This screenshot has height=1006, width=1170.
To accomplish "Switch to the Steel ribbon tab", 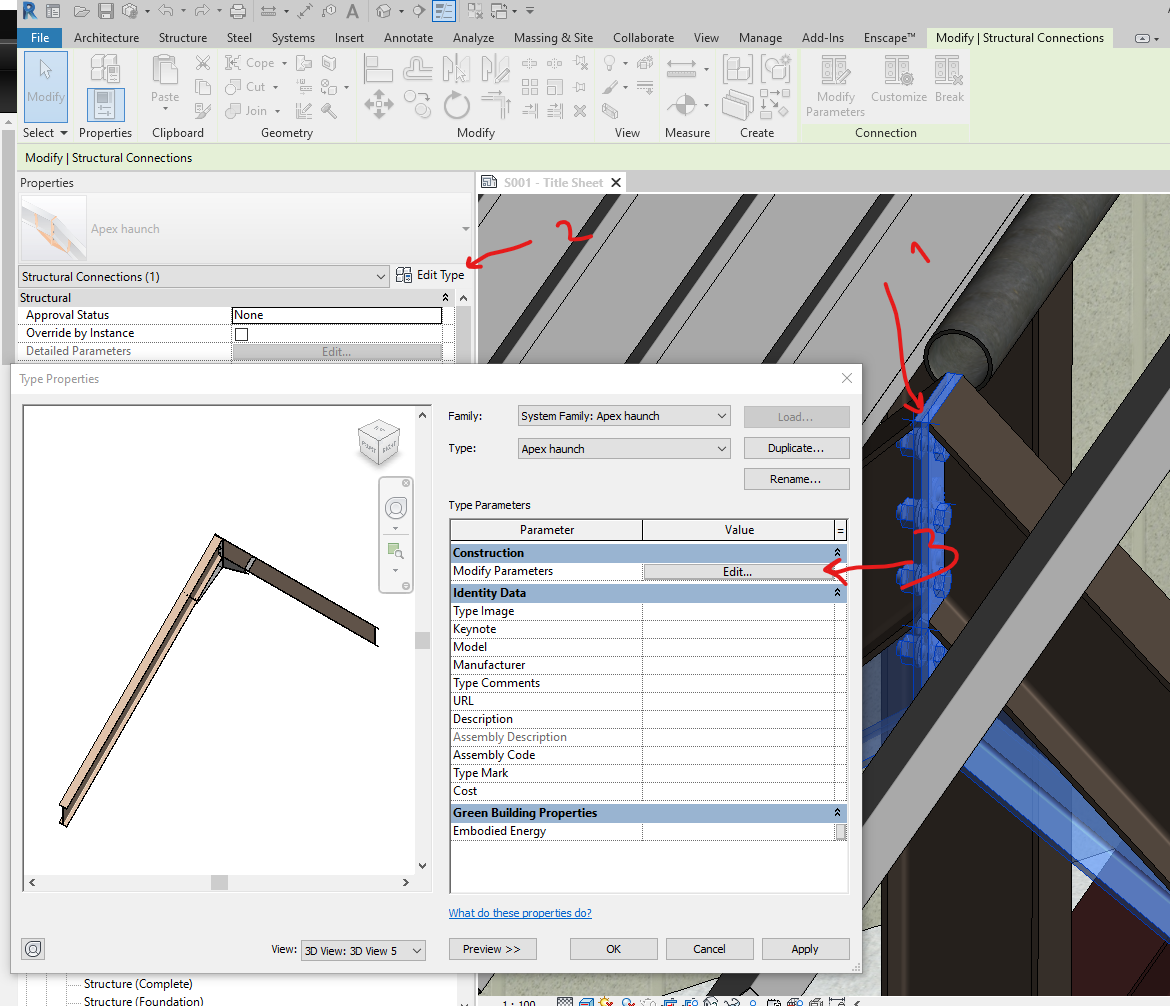I will 239,37.
